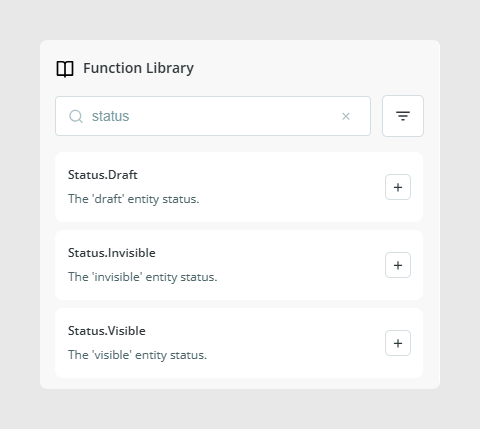Click the typed word 'status' in search
Image resolution: width=480 pixels, height=429 pixels.
(110, 116)
